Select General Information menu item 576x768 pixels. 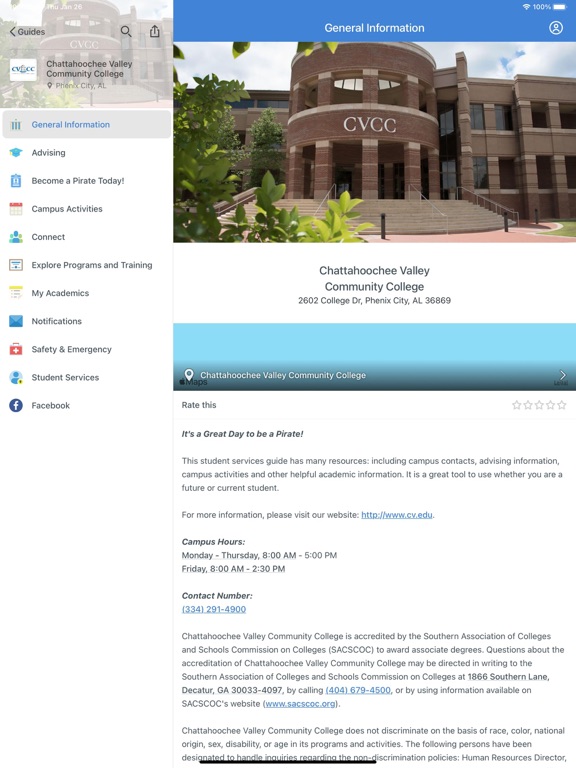tap(87, 124)
